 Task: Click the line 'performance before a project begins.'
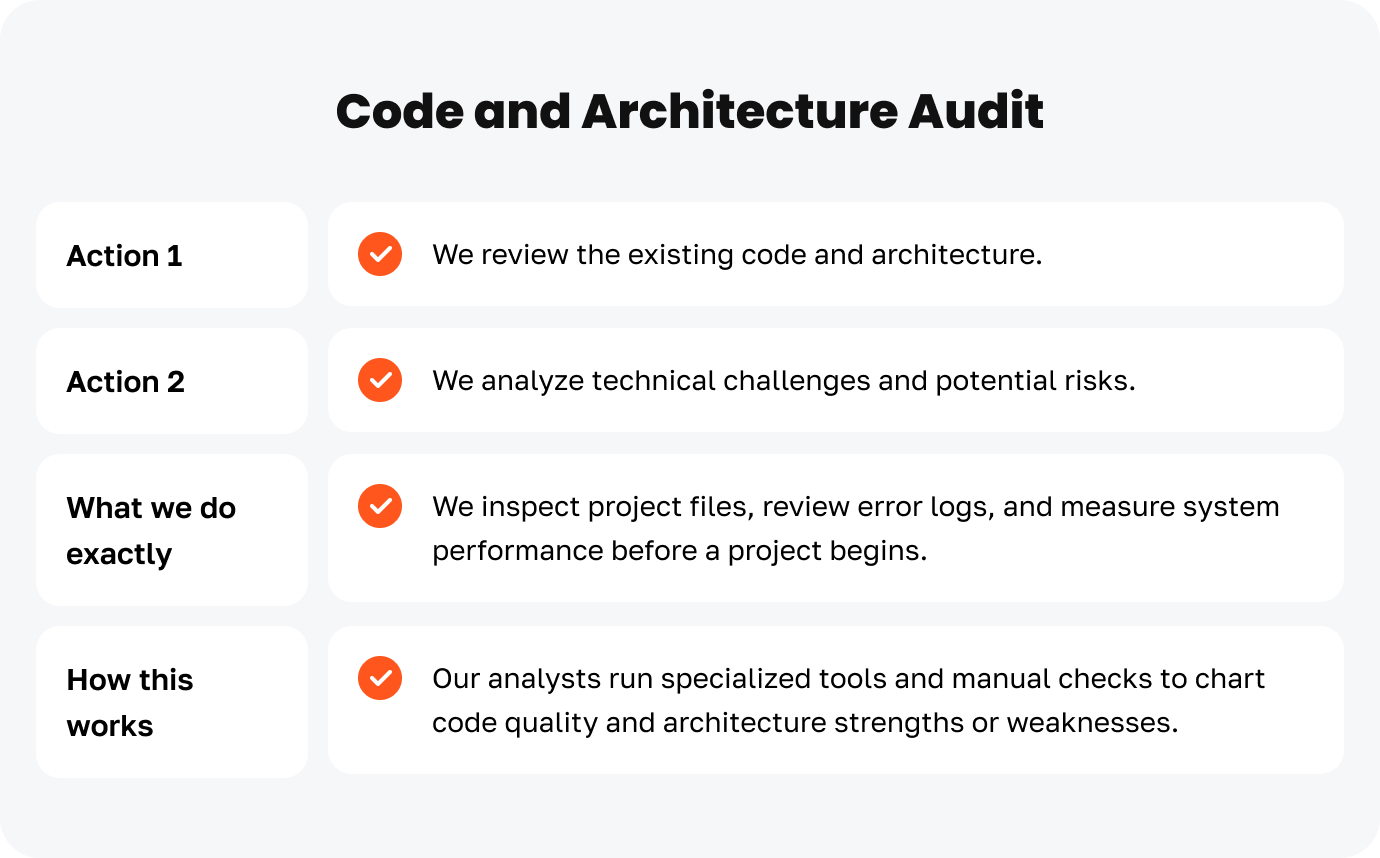(x=680, y=551)
